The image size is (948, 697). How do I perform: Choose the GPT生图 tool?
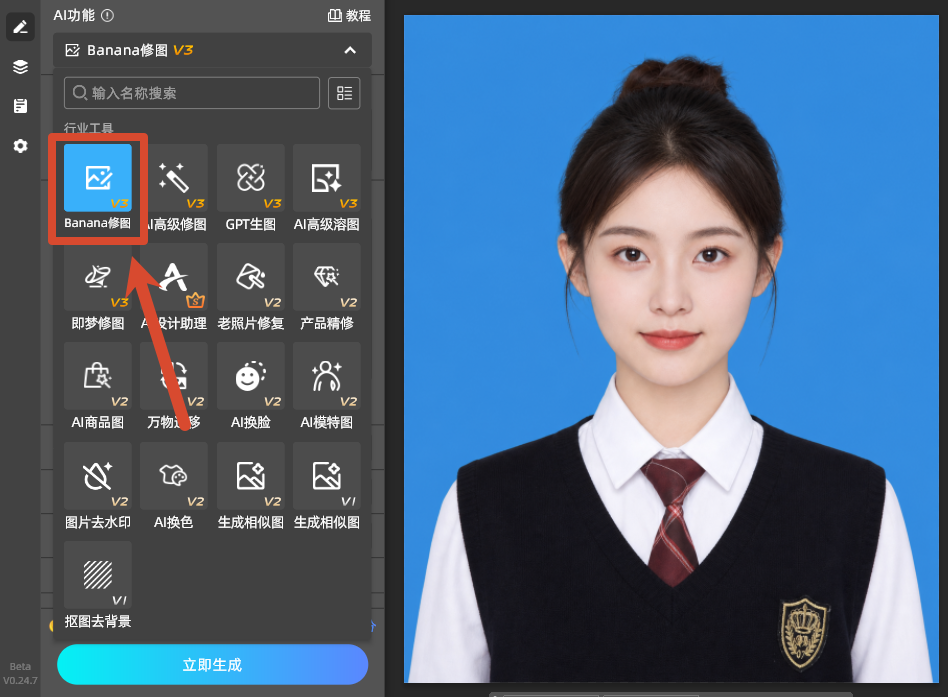click(250, 188)
